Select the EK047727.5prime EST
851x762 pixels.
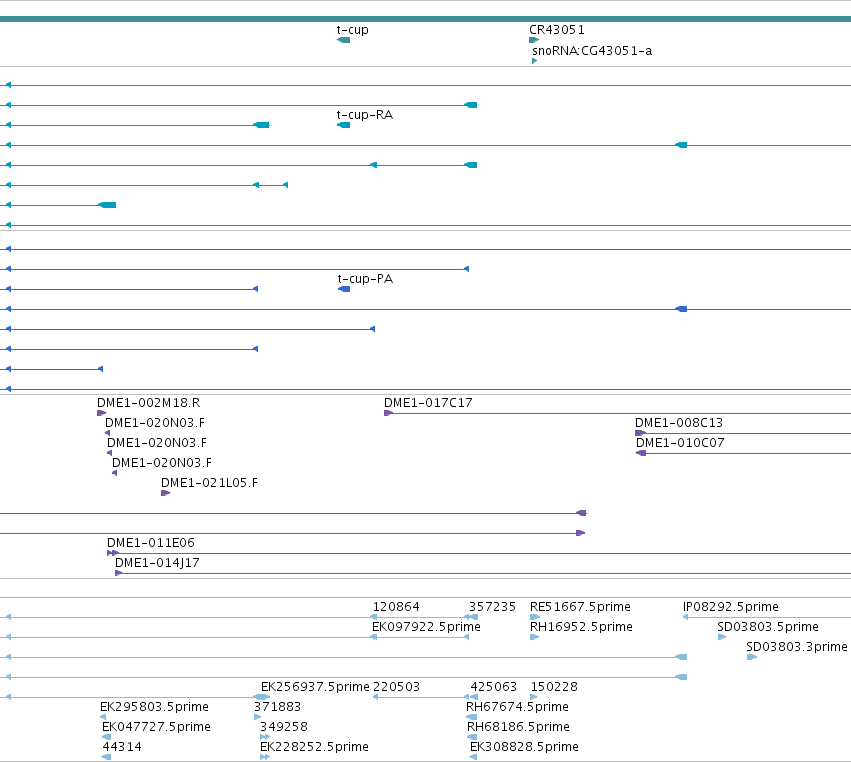click(156, 727)
